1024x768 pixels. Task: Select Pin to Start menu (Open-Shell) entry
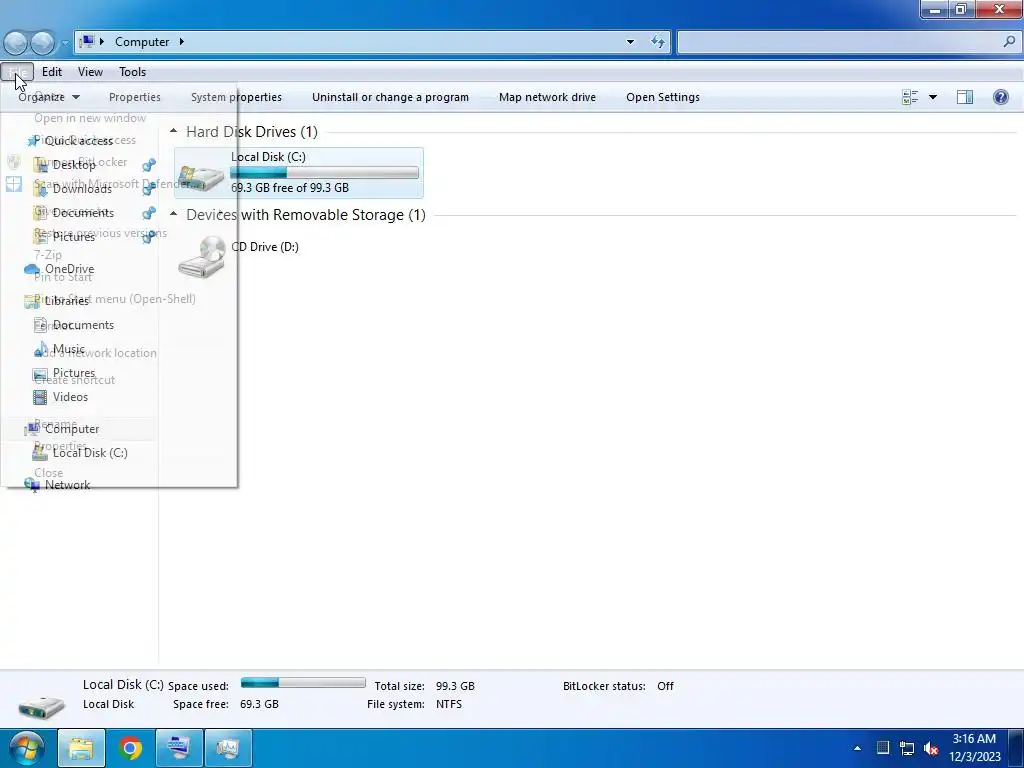tap(115, 299)
